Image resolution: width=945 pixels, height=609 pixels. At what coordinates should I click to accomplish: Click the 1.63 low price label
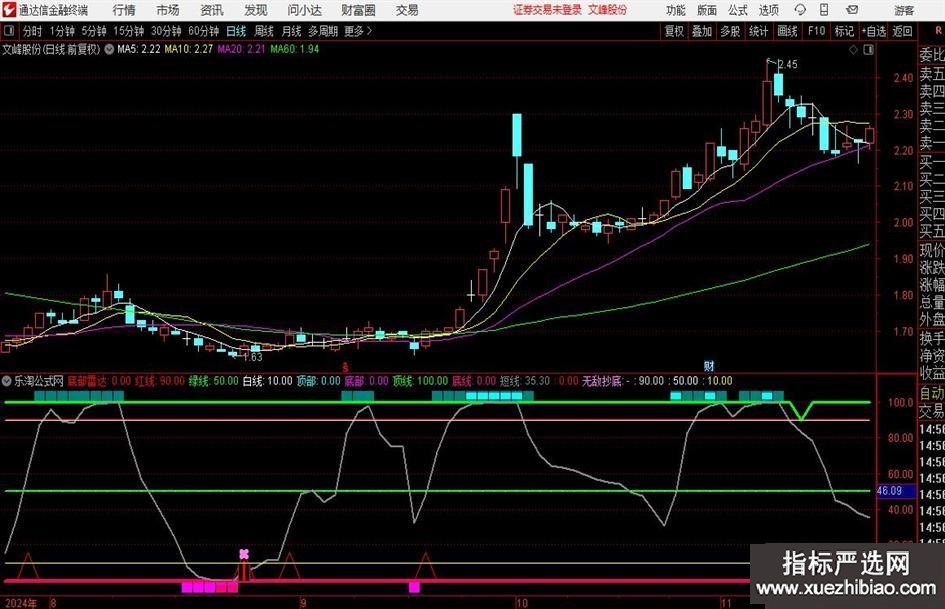click(253, 357)
